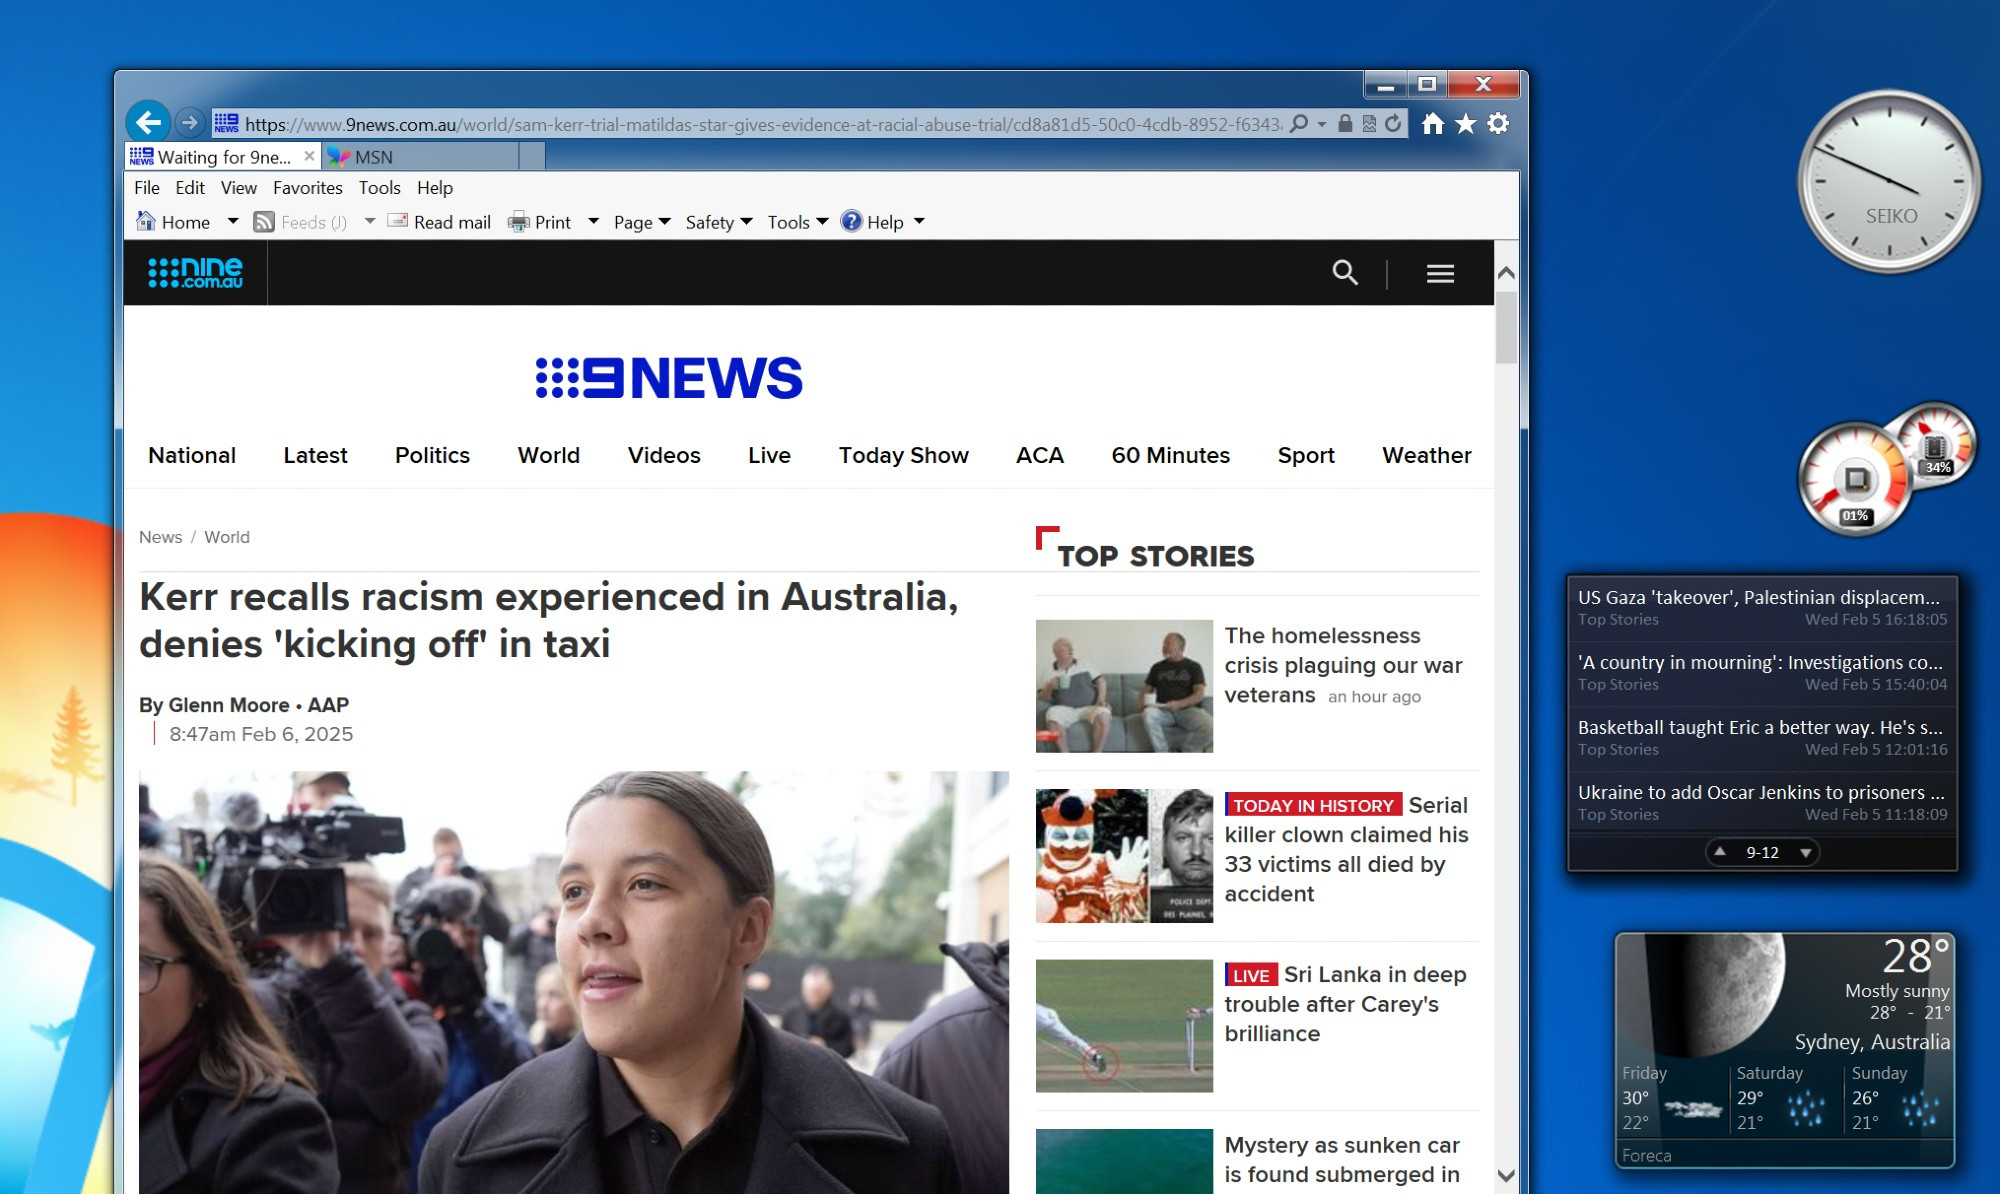The width and height of the screenshot is (2000, 1194).
Task: Open Favorites star icon
Action: (1465, 123)
